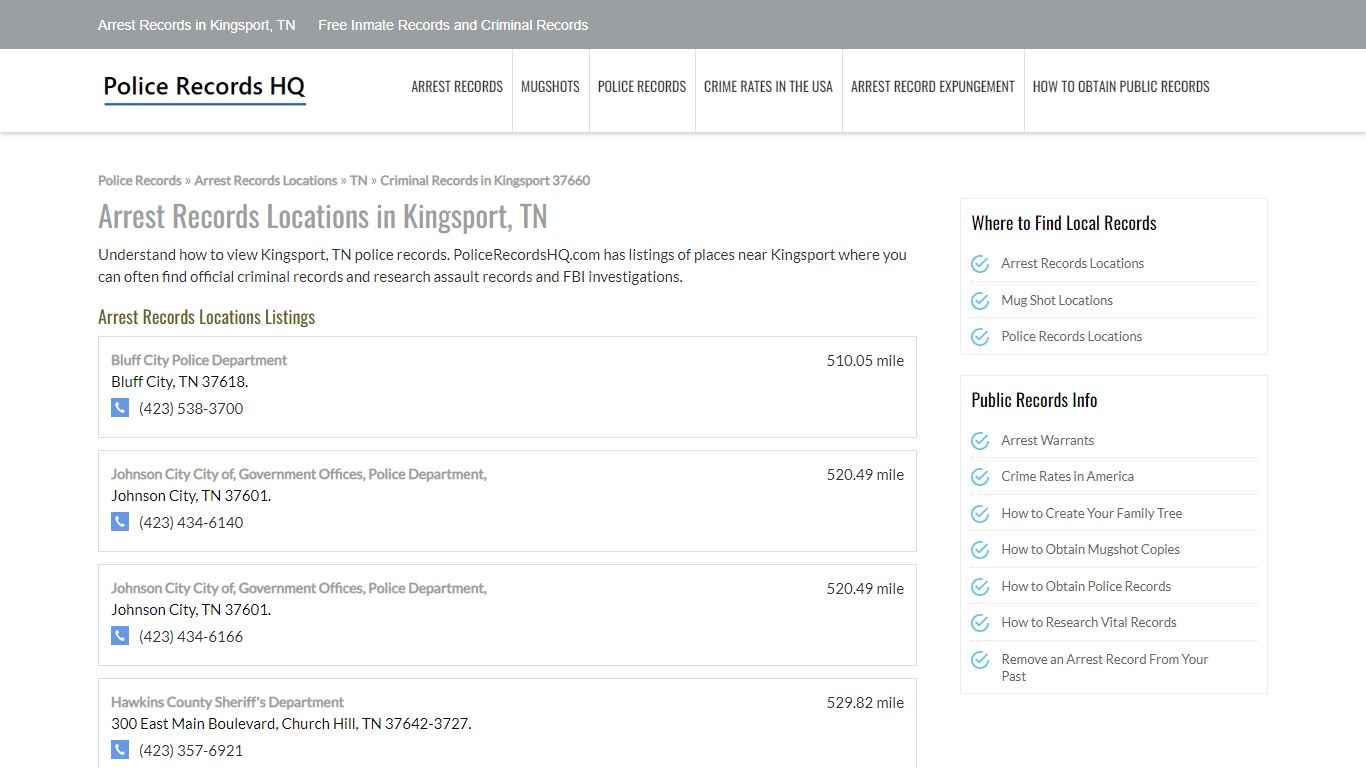Click TN breadcrumb link

click(x=358, y=180)
